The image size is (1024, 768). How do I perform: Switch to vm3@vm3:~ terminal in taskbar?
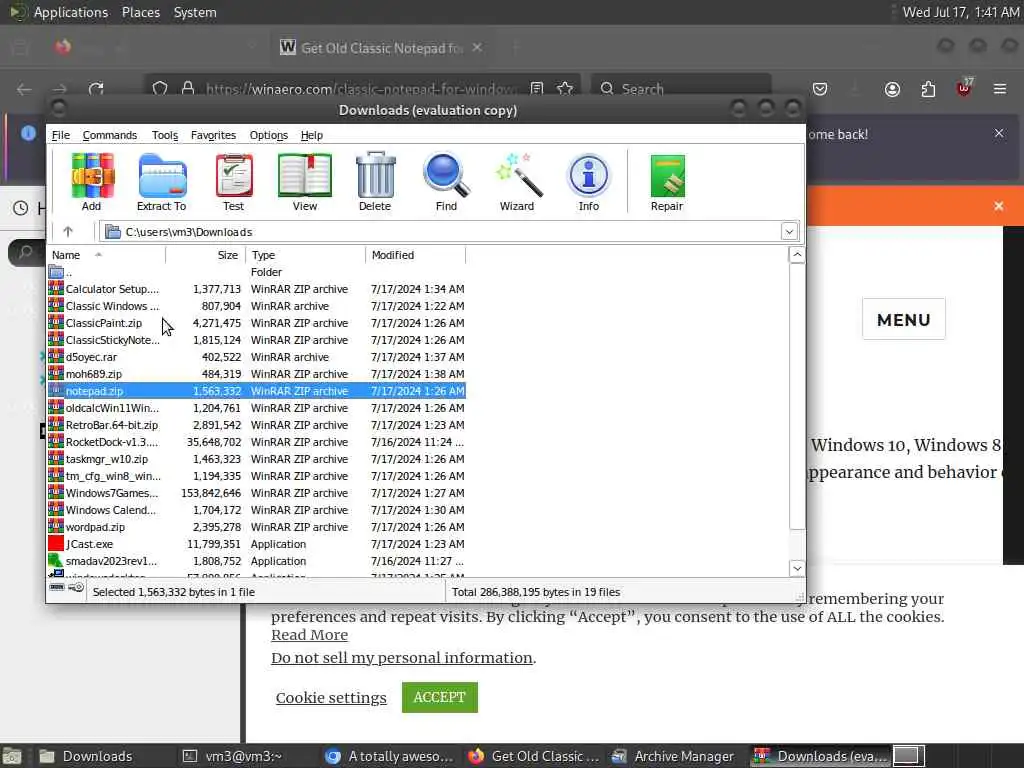(x=232, y=756)
